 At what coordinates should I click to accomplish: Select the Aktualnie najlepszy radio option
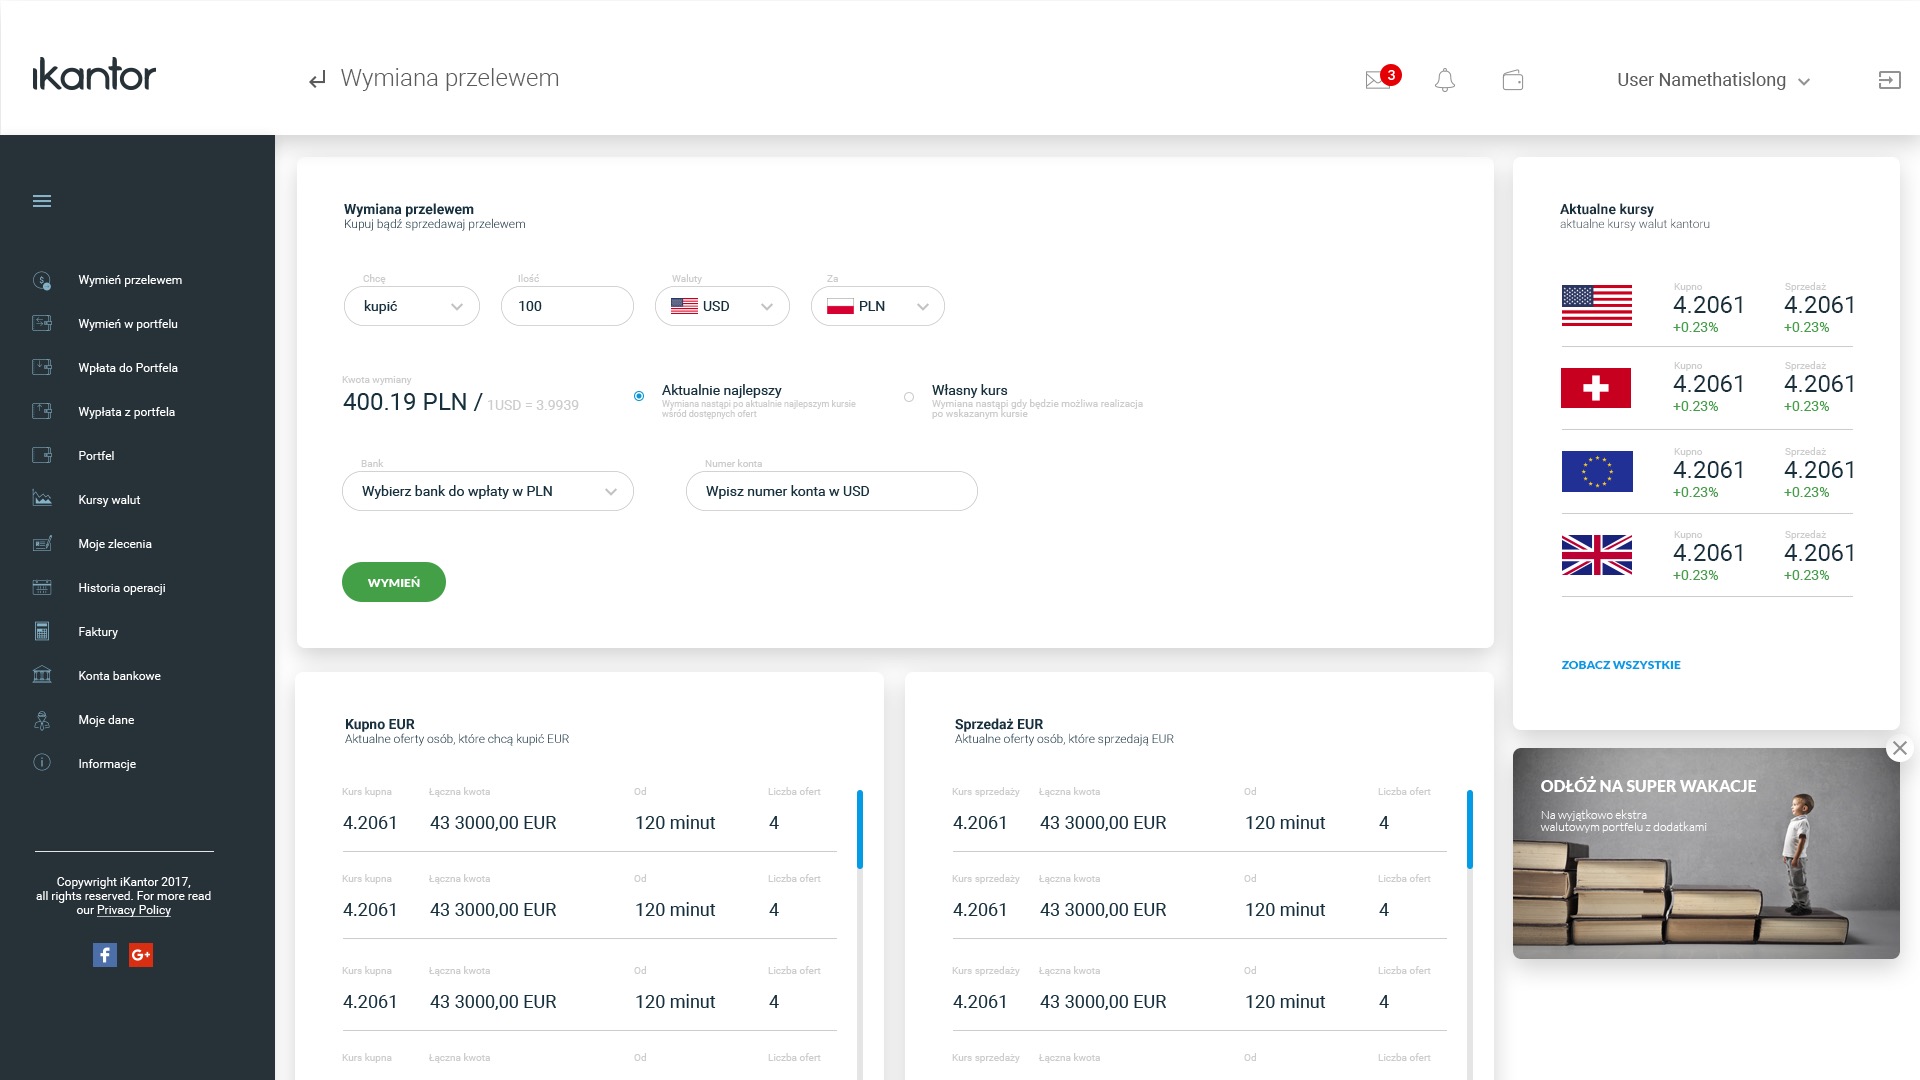pos(639,396)
